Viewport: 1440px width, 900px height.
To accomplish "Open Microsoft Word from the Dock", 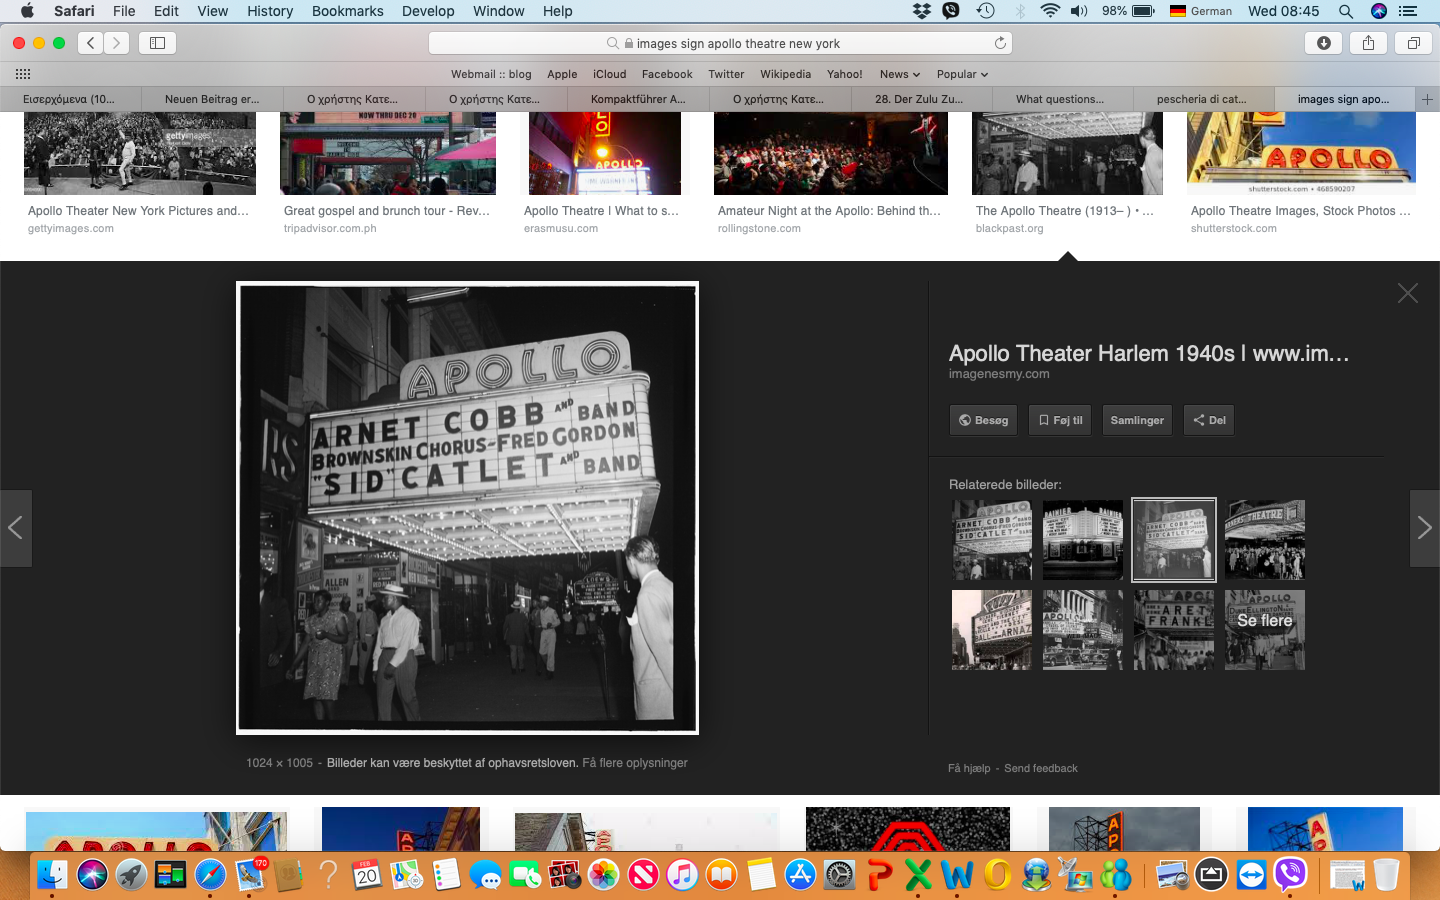I will pos(957,875).
